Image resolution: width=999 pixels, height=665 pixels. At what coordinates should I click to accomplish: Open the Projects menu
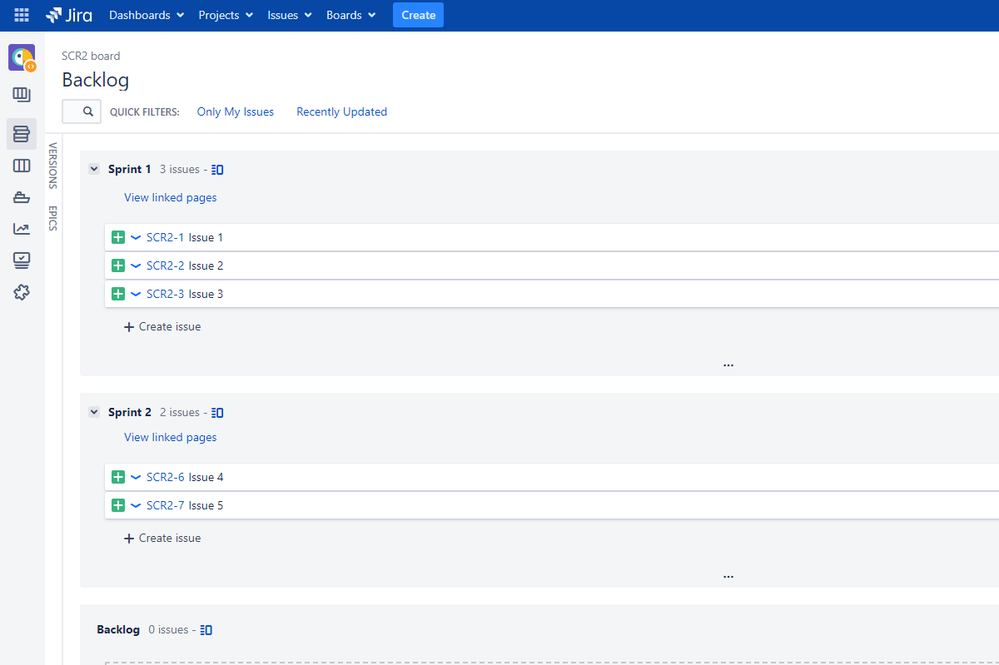point(226,15)
